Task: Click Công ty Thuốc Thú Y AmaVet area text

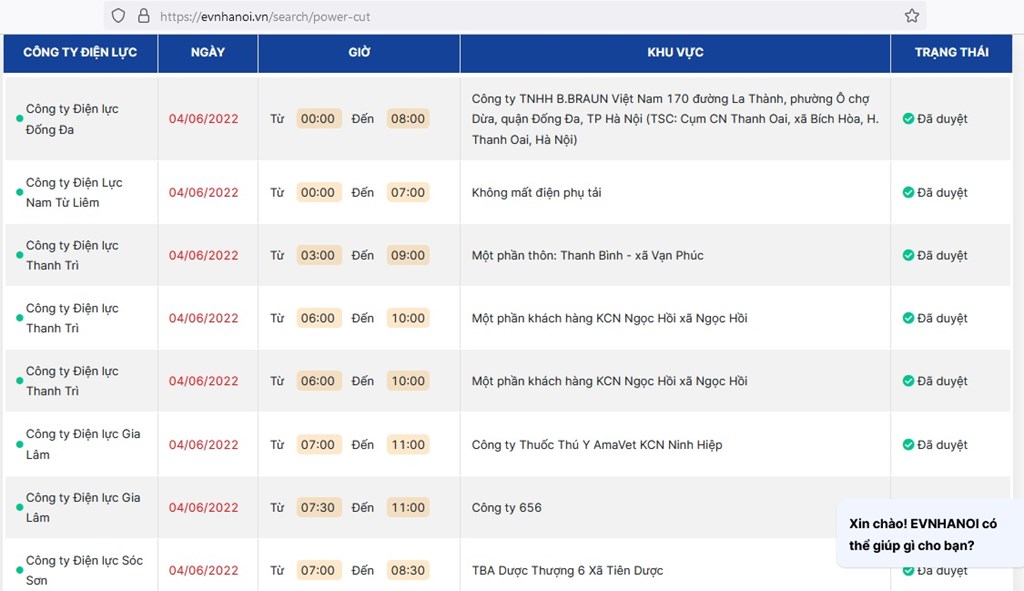Action: pyautogui.click(x=597, y=445)
